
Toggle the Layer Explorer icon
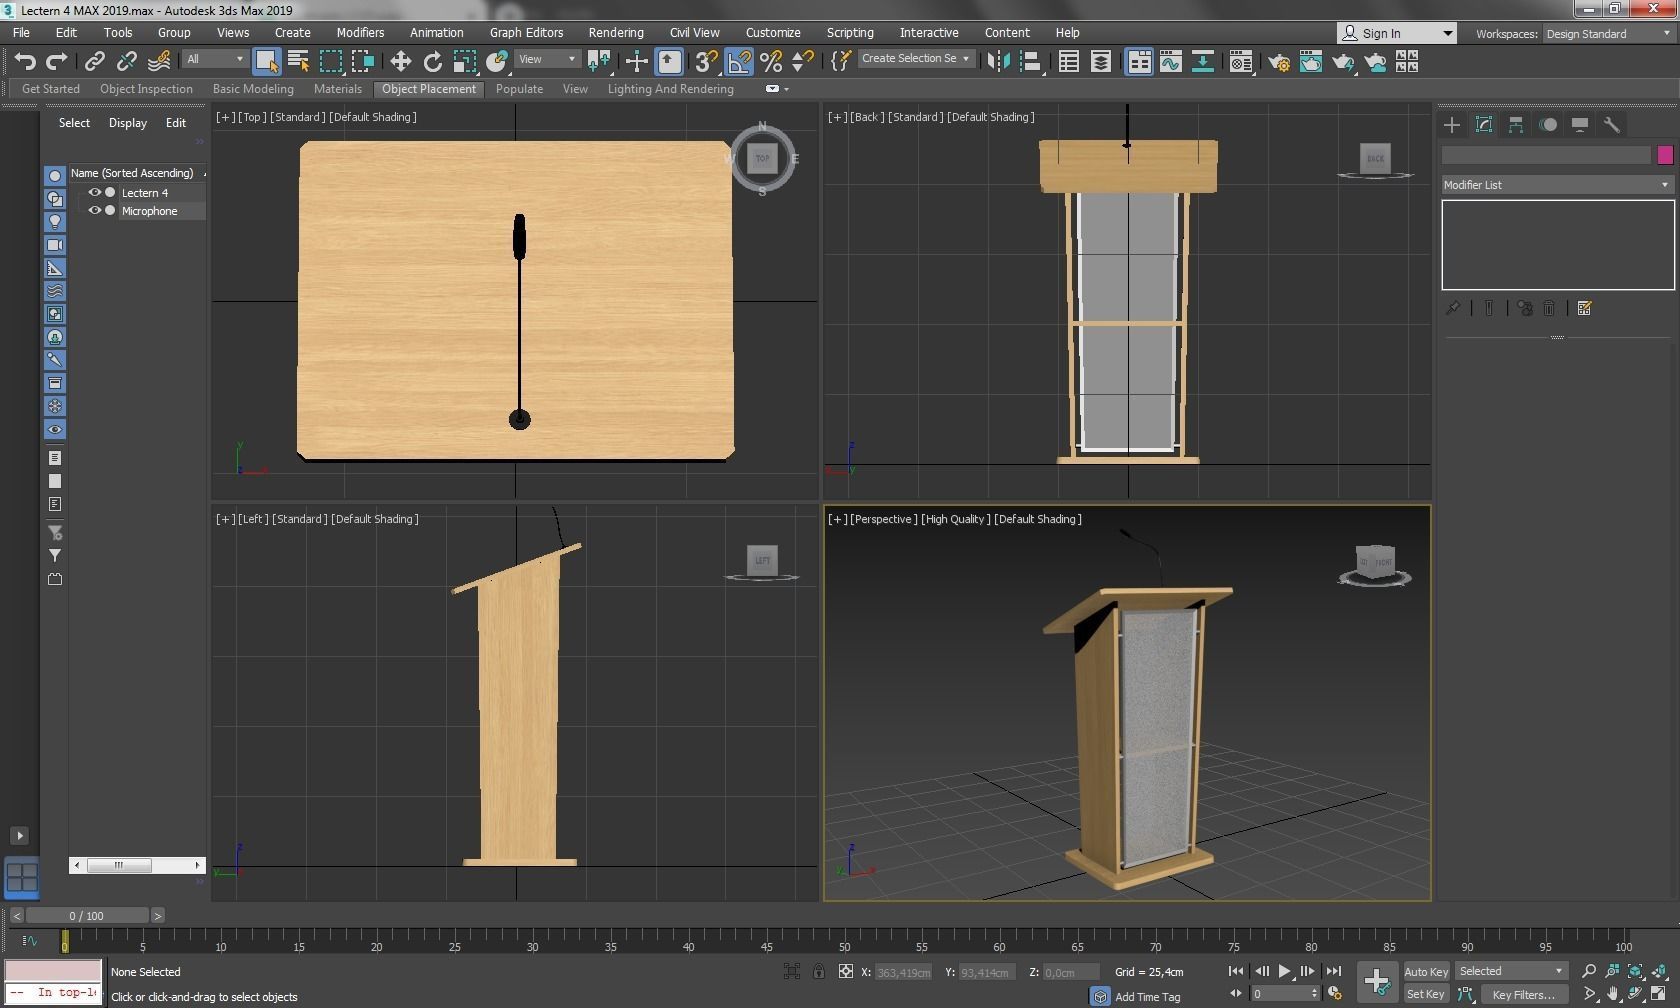click(1100, 62)
